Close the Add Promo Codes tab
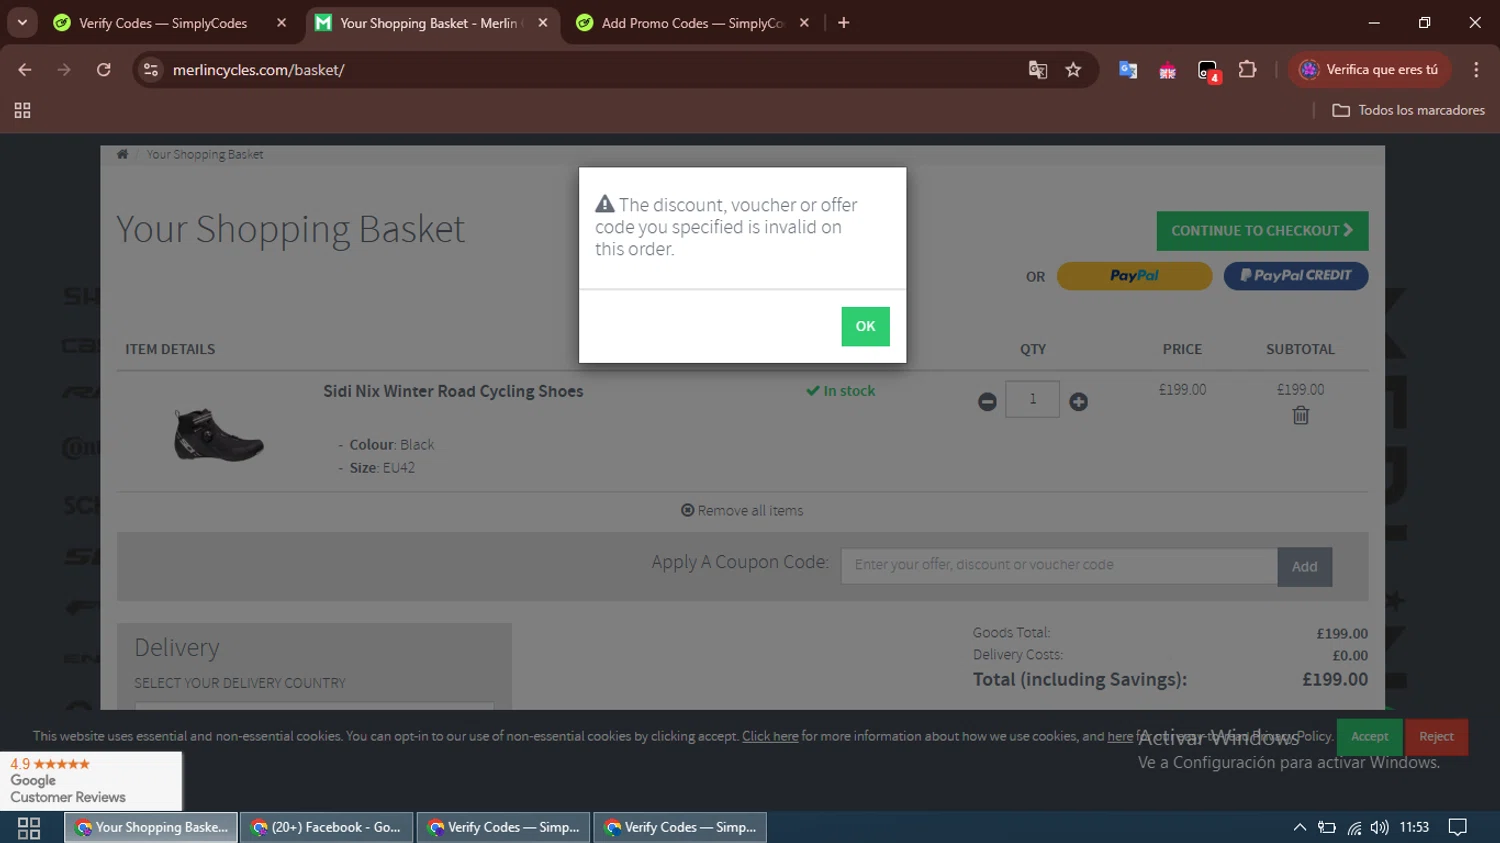The width and height of the screenshot is (1500, 843). [x=804, y=23]
